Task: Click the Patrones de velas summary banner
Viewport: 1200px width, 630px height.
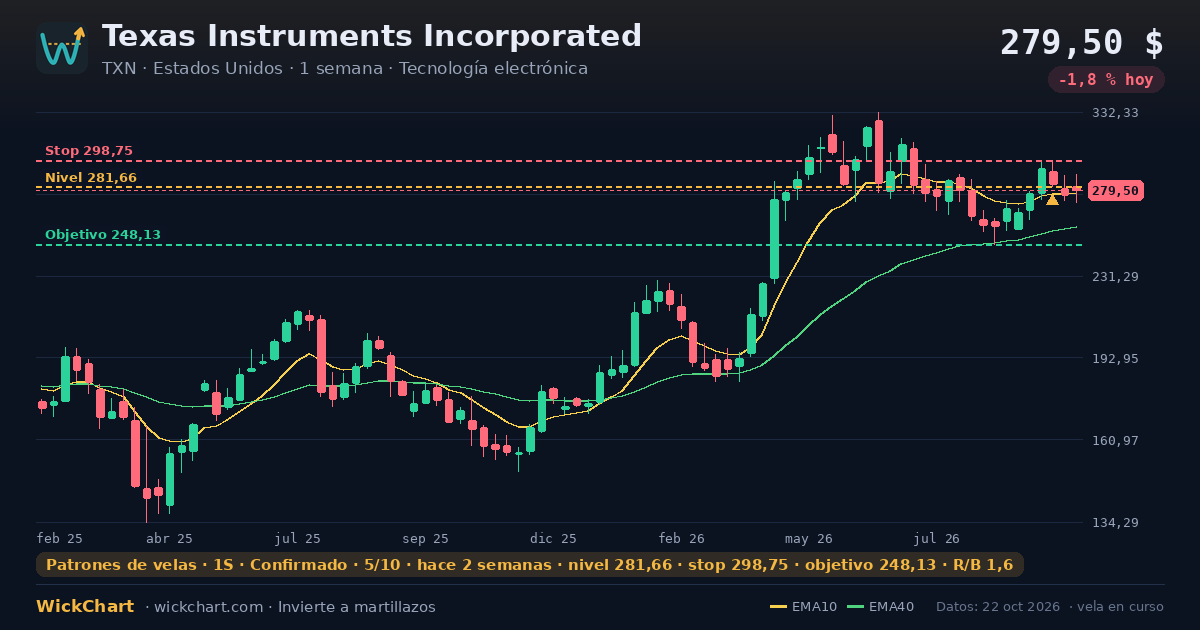Action: coord(530,565)
